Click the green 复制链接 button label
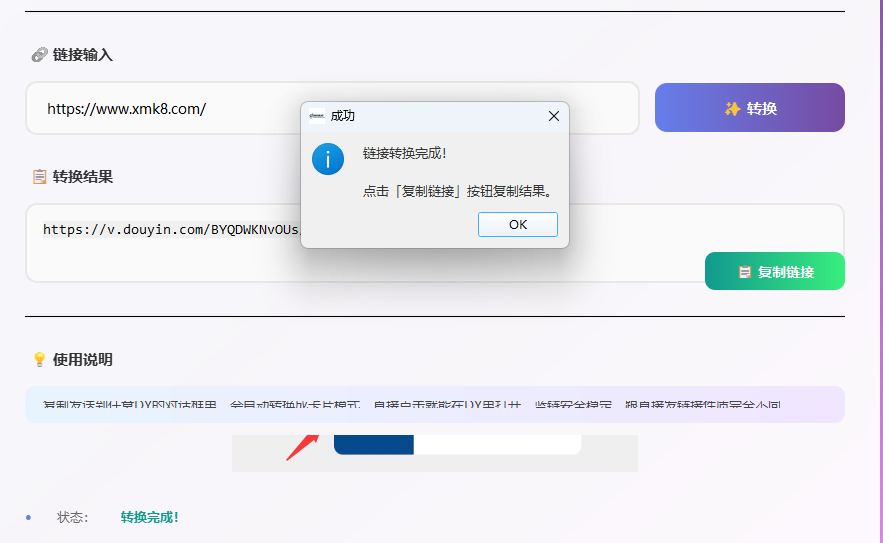 786,272
